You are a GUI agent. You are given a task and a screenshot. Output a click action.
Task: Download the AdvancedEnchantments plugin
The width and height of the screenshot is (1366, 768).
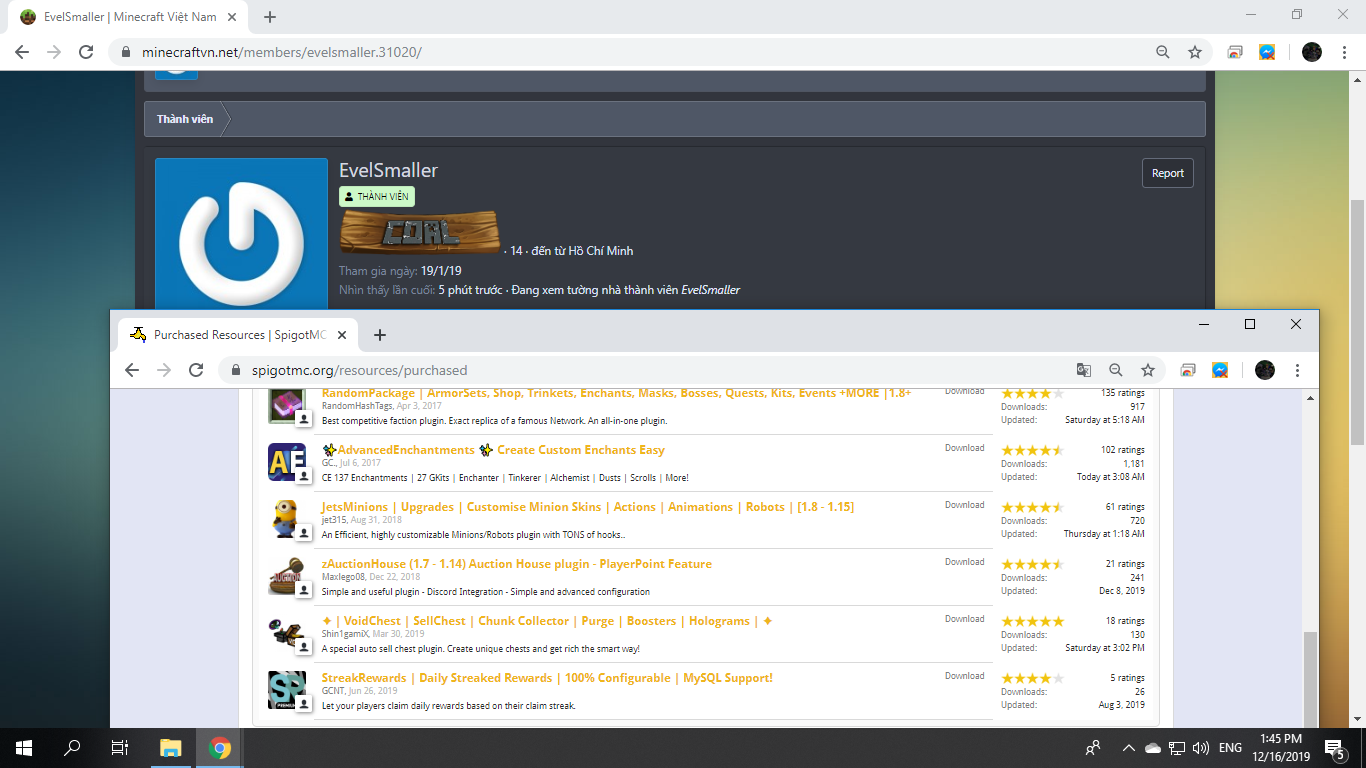965,448
